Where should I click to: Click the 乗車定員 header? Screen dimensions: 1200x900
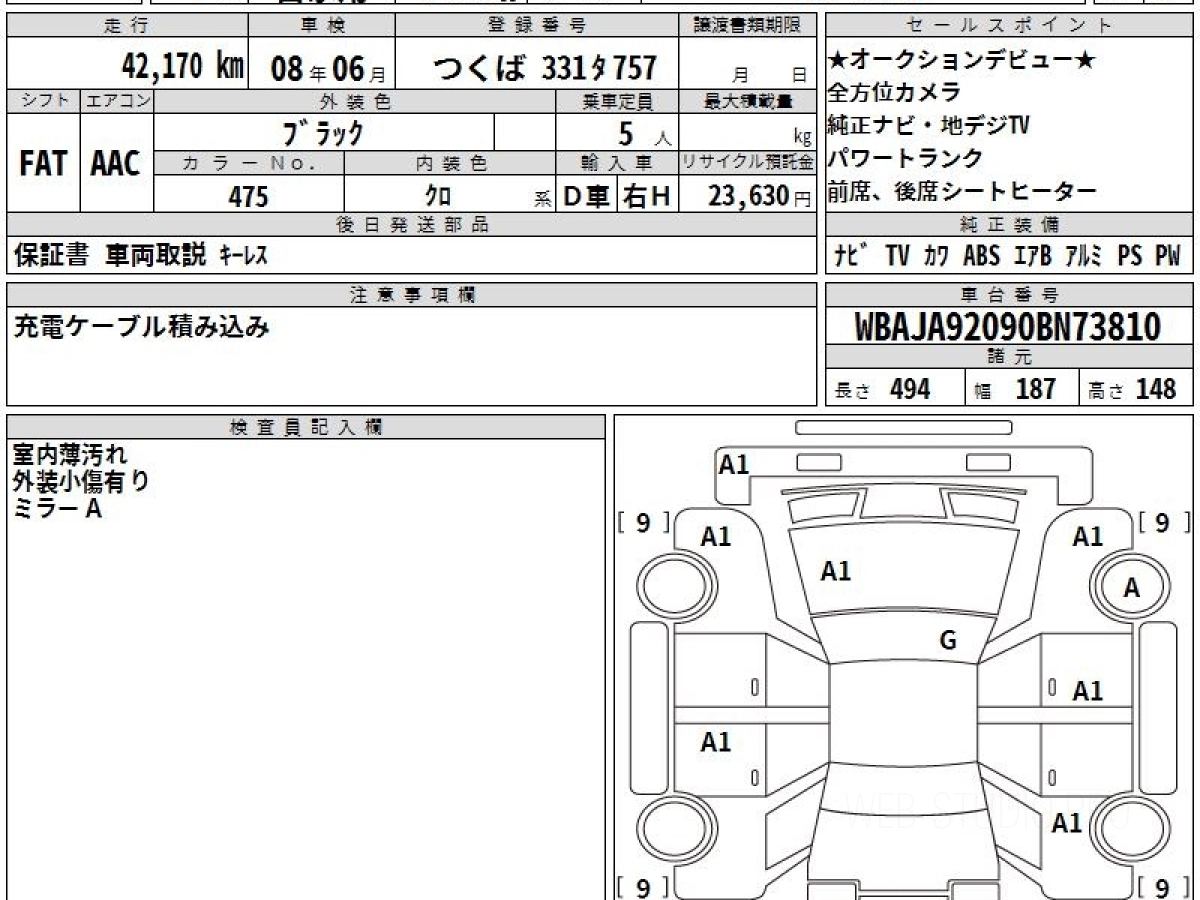617,101
